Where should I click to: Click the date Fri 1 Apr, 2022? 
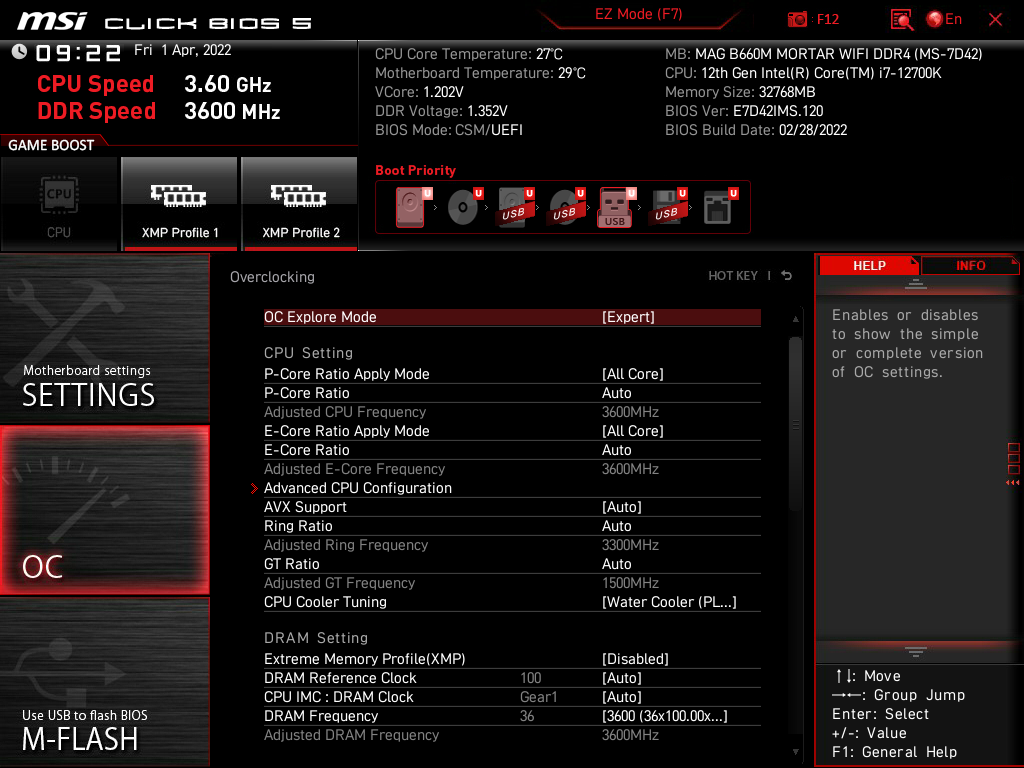pyautogui.click(x=182, y=50)
